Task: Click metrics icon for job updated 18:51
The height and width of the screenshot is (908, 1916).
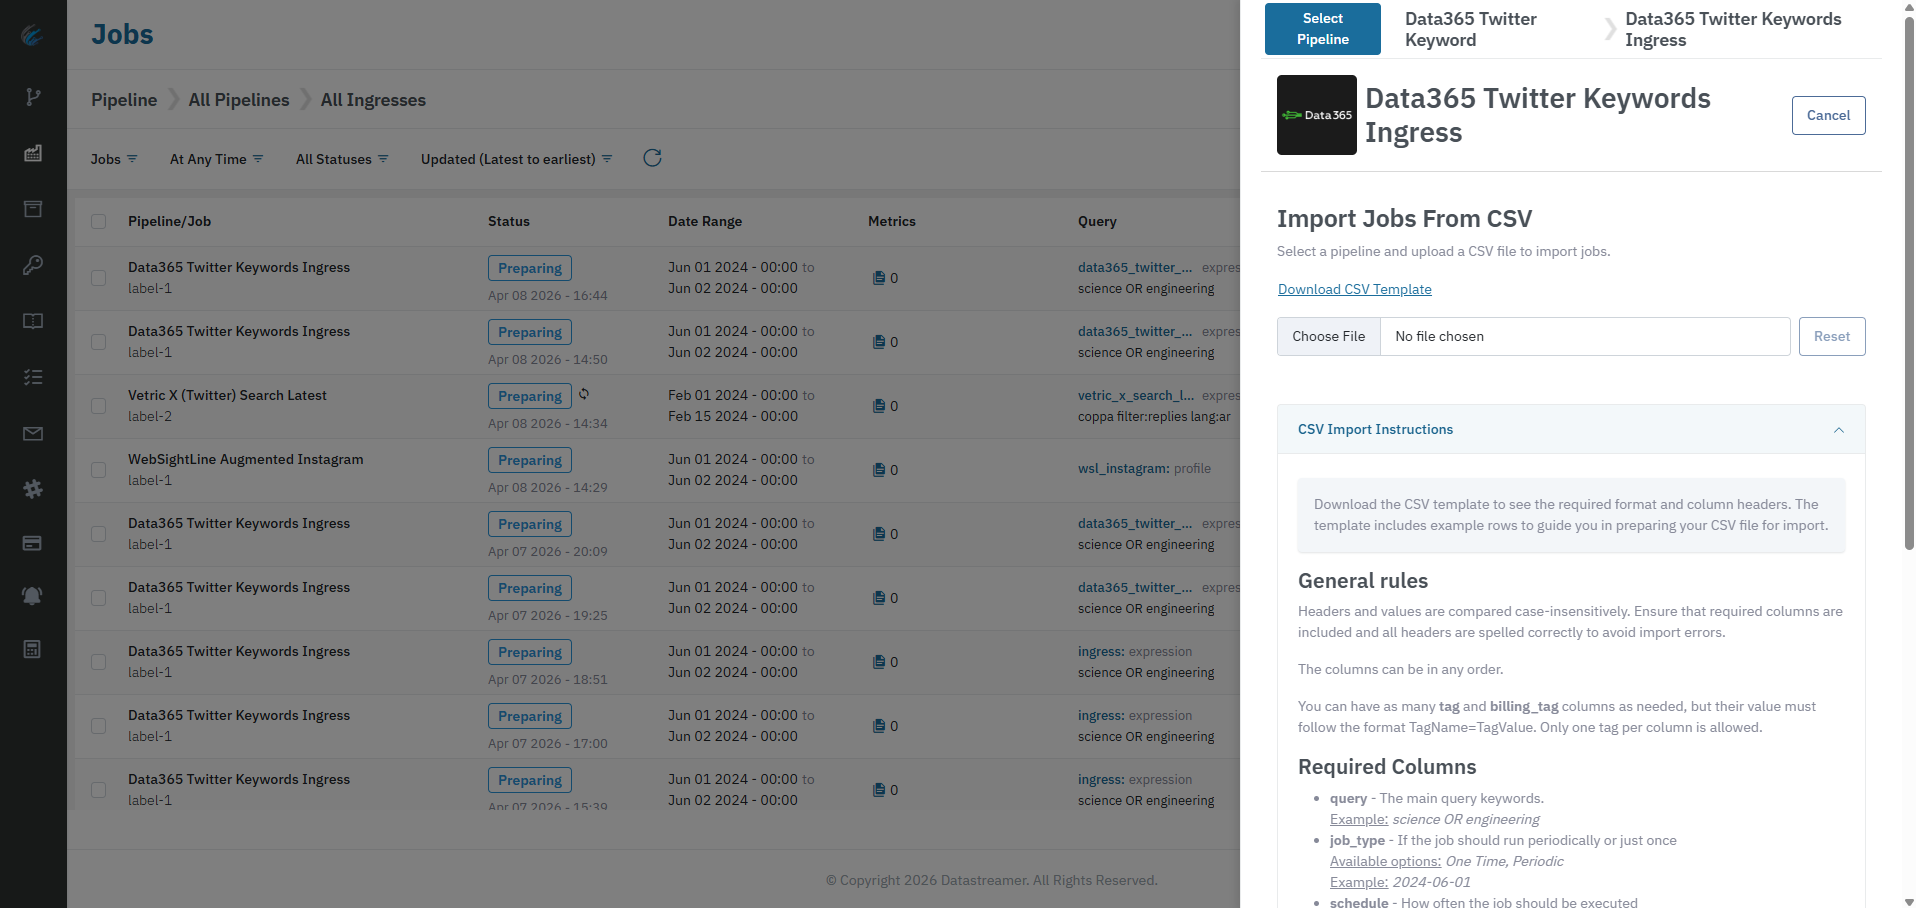Action: [879, 662]
